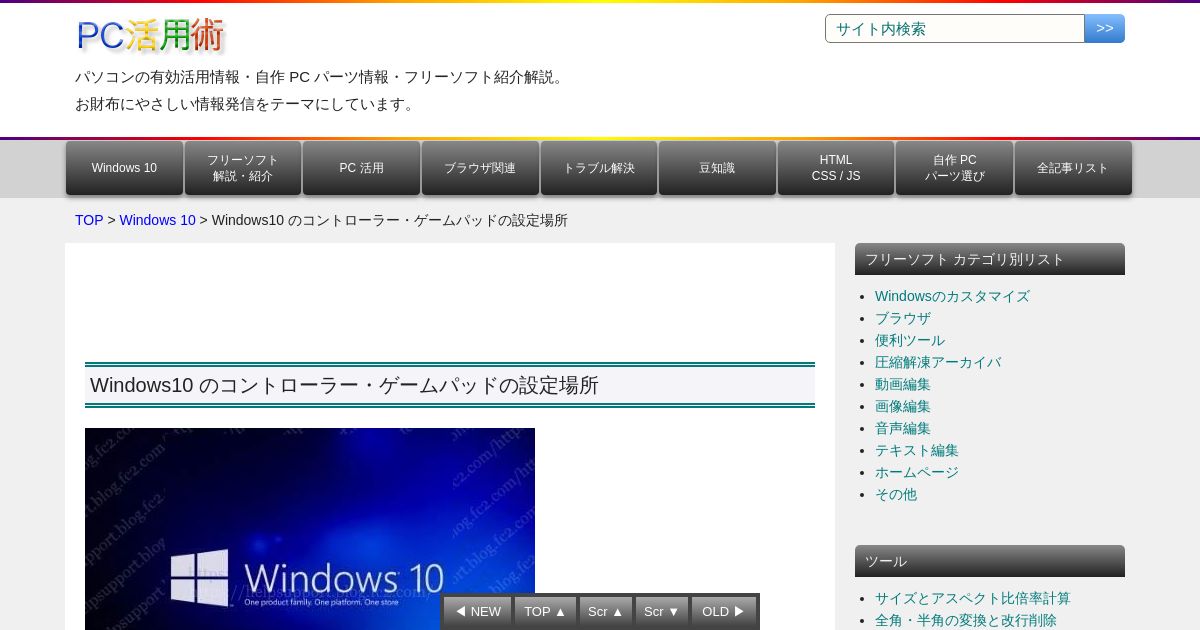
Task: Select the PC 活用 menu item
Action: [361, 168]
